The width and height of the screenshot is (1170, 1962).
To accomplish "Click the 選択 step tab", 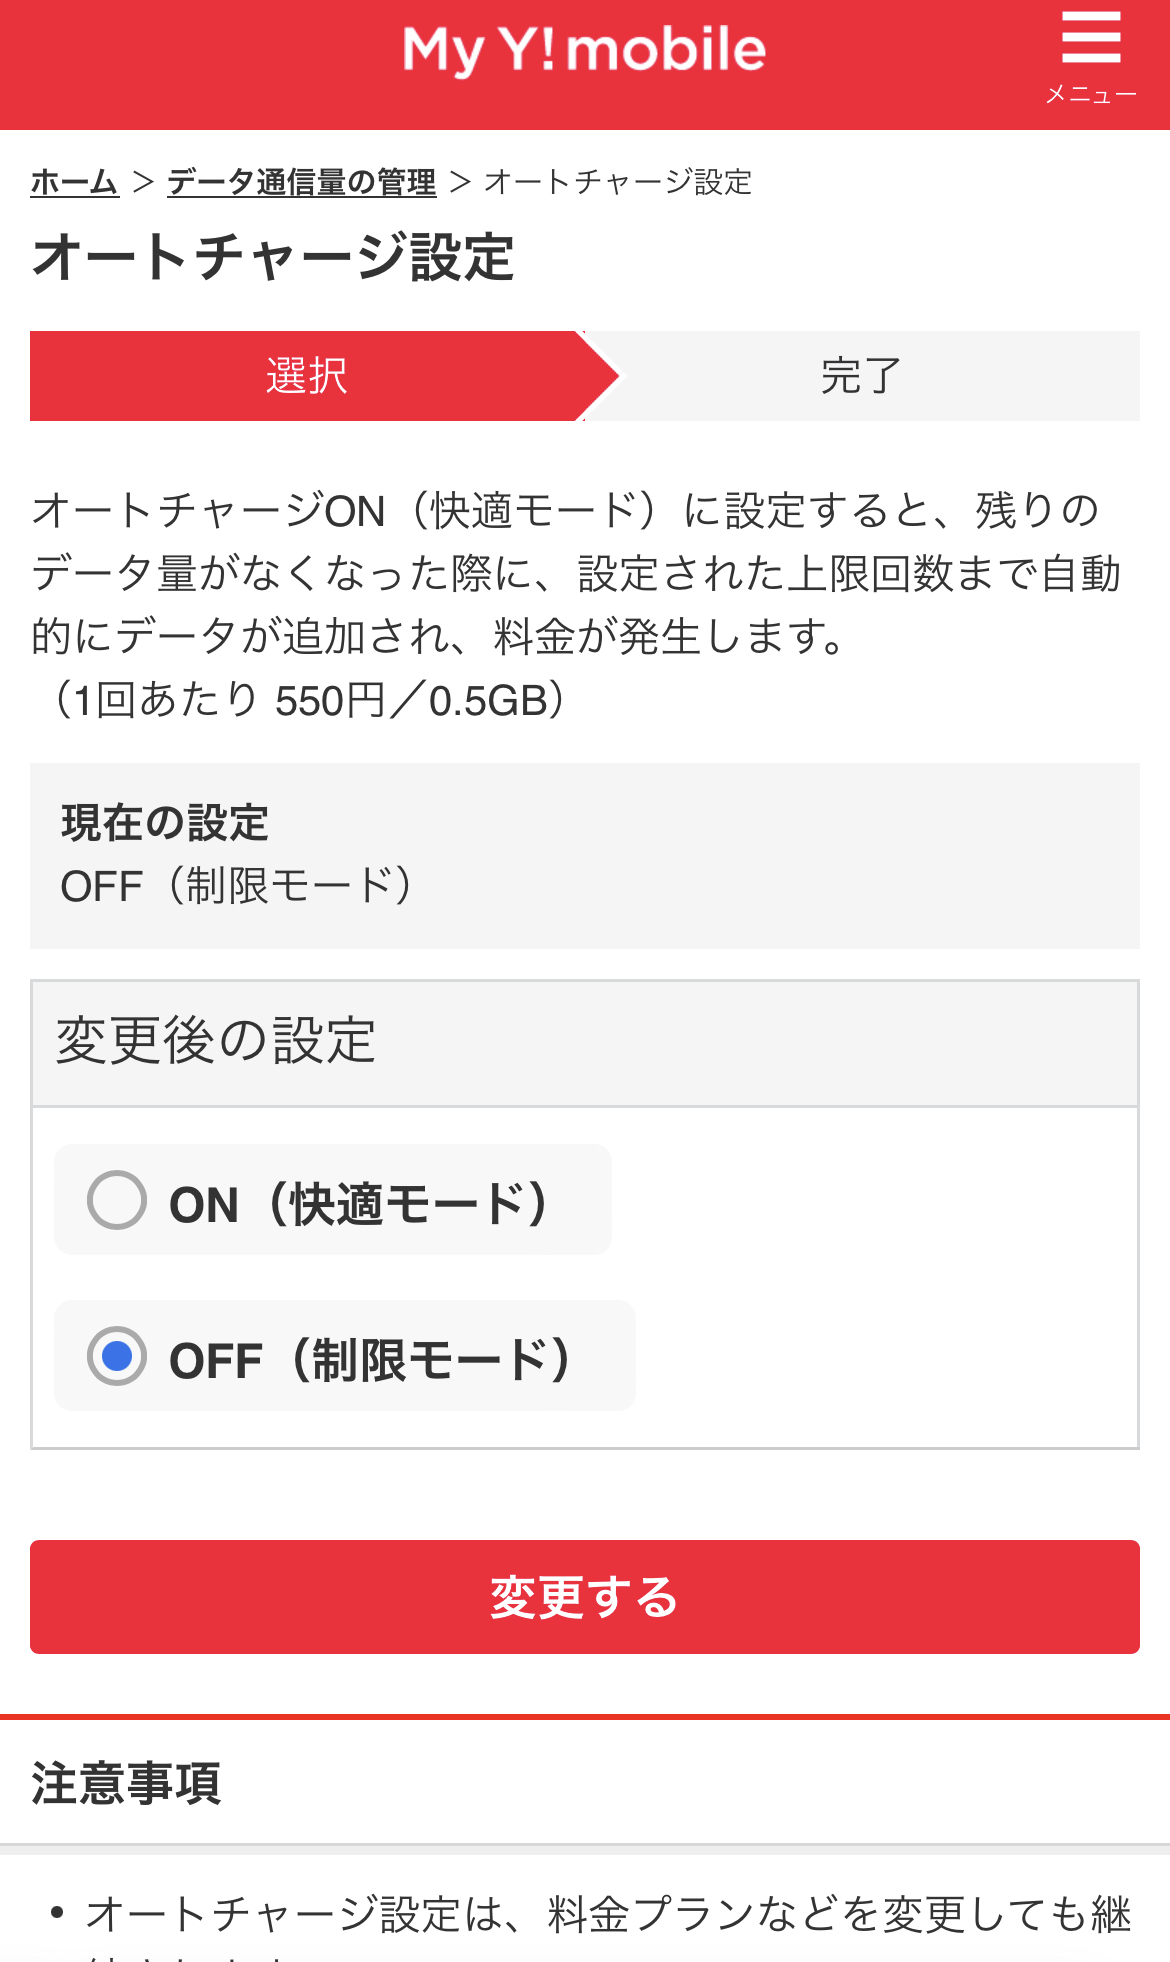I will click(306, 376).
